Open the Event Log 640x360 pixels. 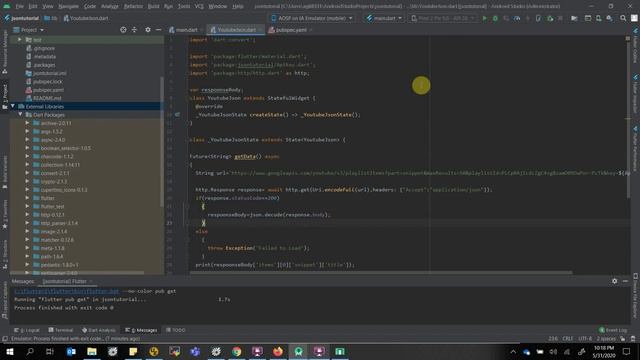[x=613, y=330]
